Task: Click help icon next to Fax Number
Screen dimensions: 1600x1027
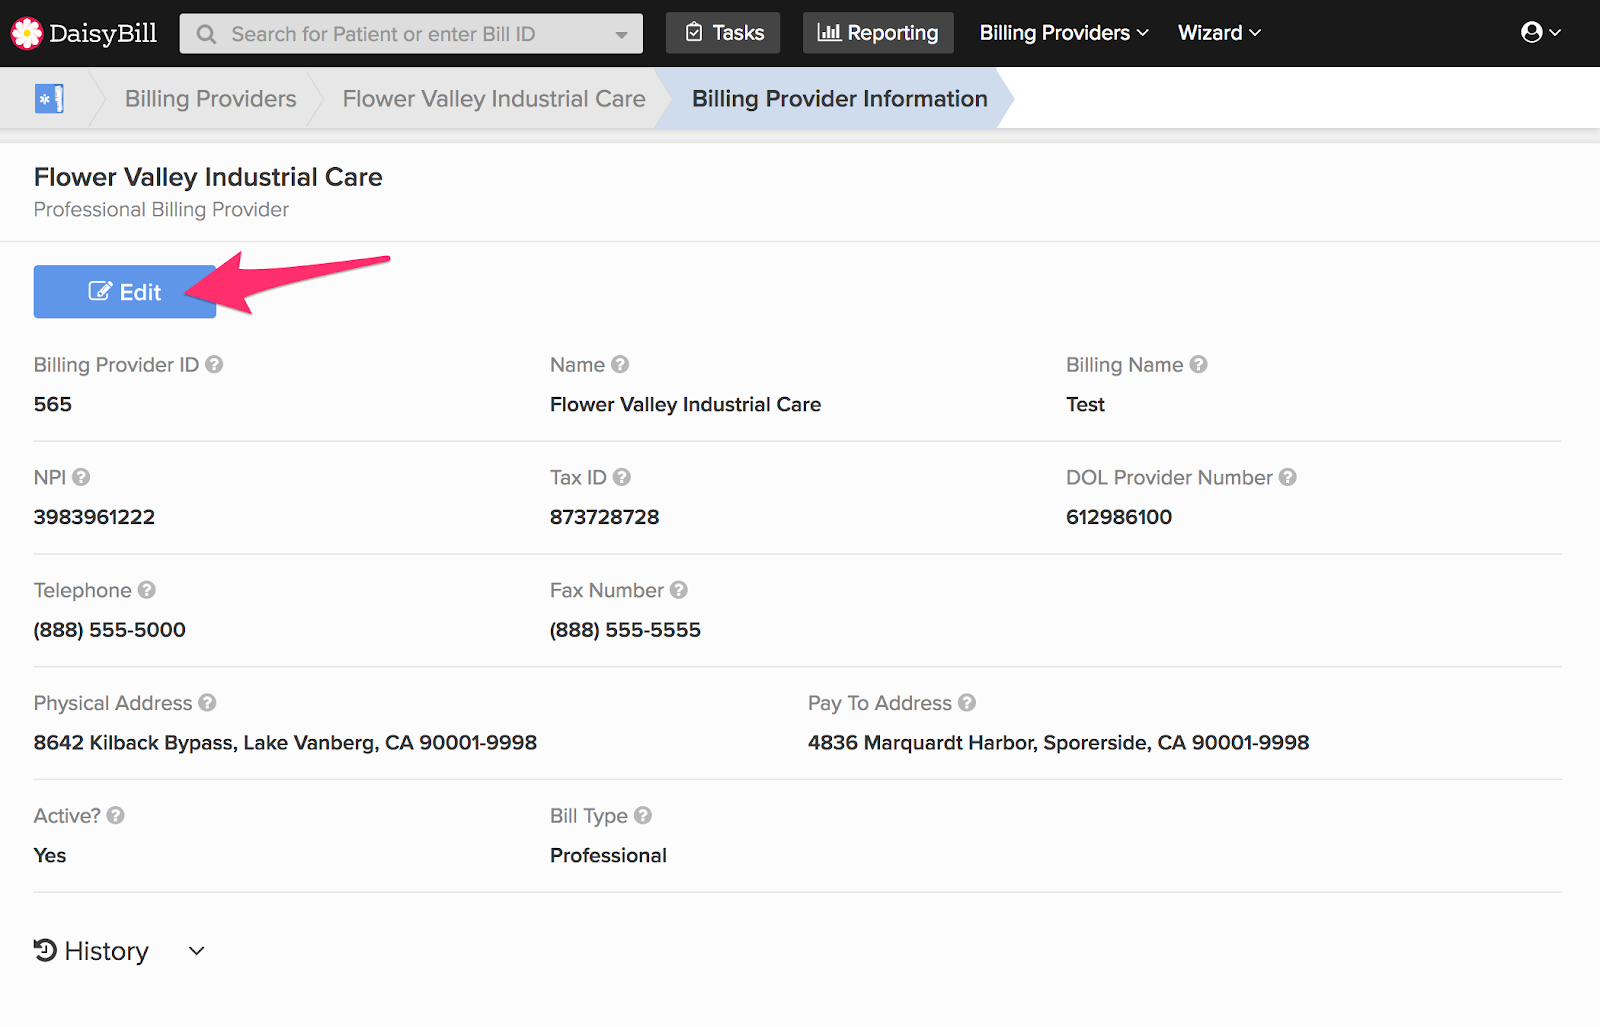Action: pyautogui.click(x=679, y=590)
